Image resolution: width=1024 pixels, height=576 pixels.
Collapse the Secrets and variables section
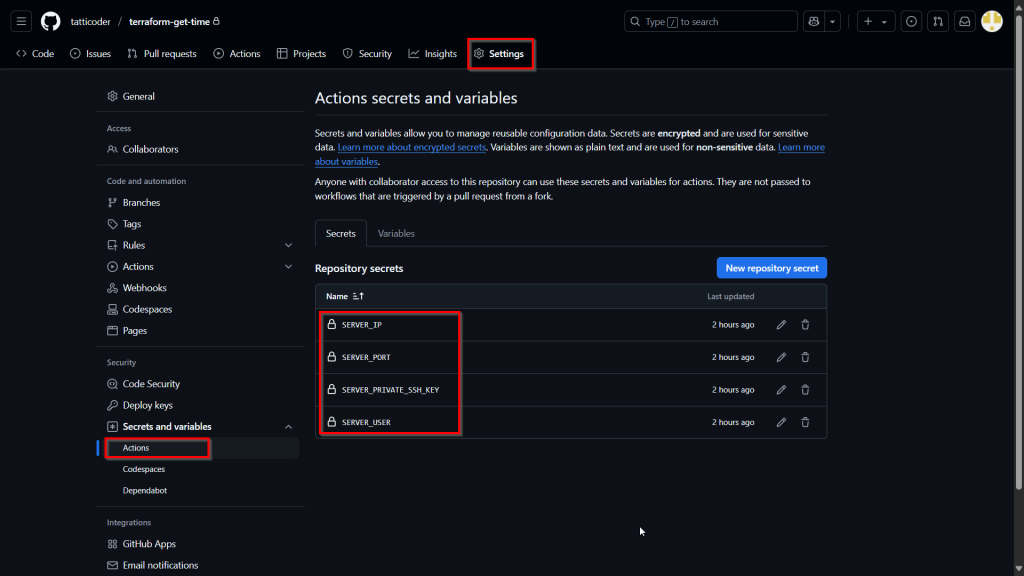288,427
